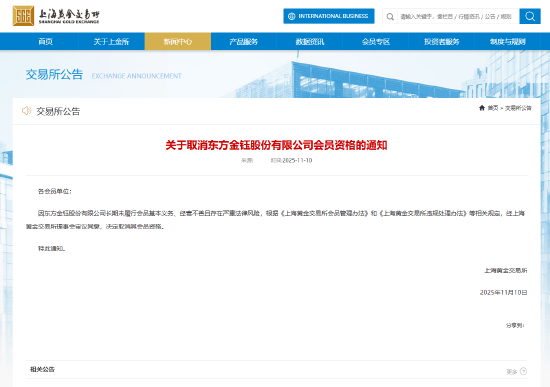550x387 pixels.
Task: Click the 更多 link in related announcements
Action: coord(512,372)
